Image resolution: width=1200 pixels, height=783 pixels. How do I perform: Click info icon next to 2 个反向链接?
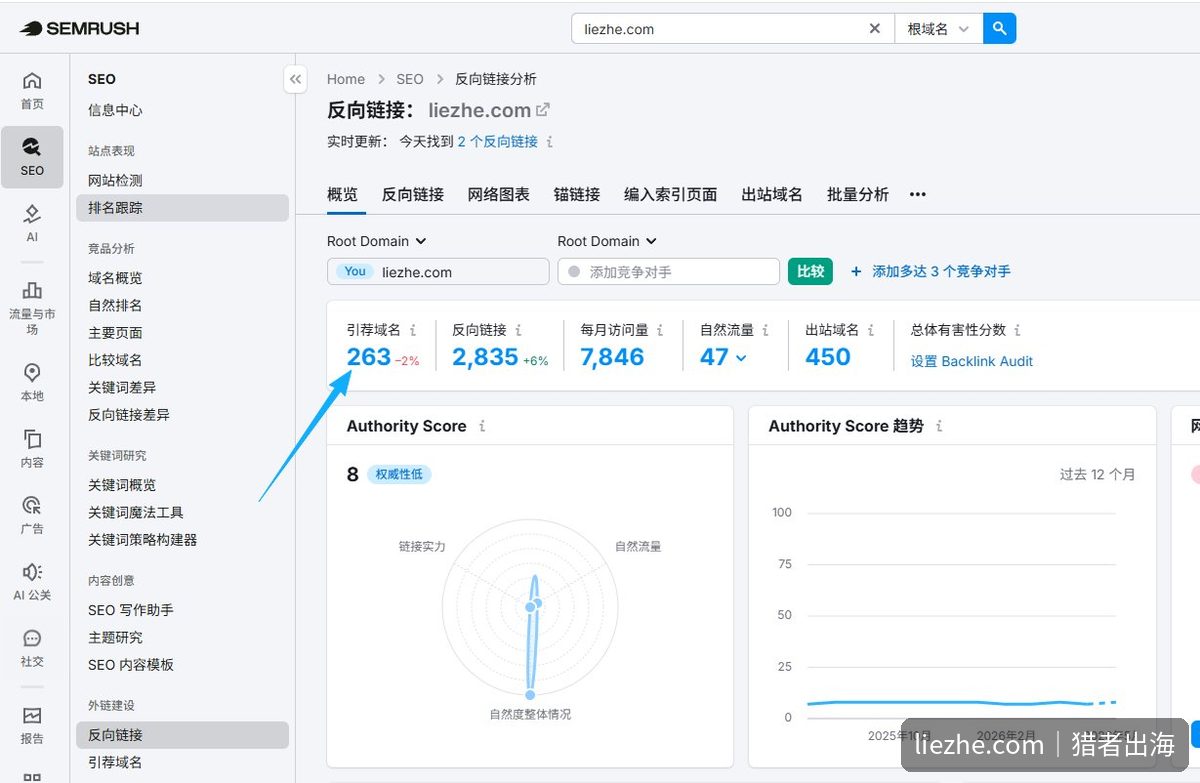point(550,142)
